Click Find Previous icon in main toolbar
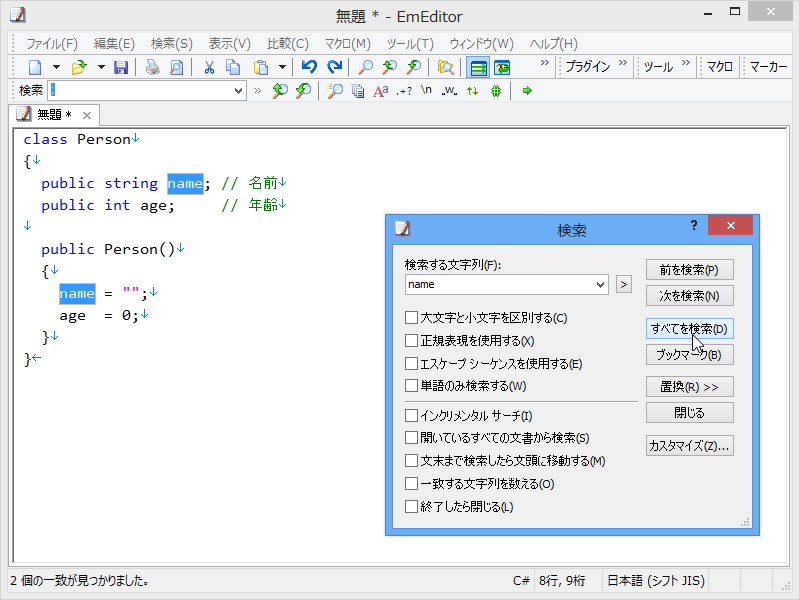The height and width of the screenshot is (600, 800). (414, 67)
